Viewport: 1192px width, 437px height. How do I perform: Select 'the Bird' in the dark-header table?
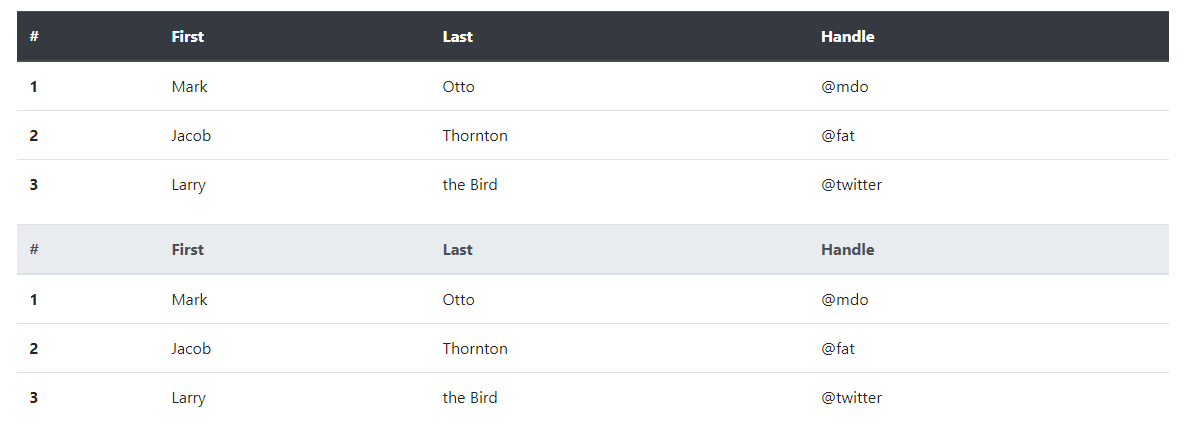(470, 185)
